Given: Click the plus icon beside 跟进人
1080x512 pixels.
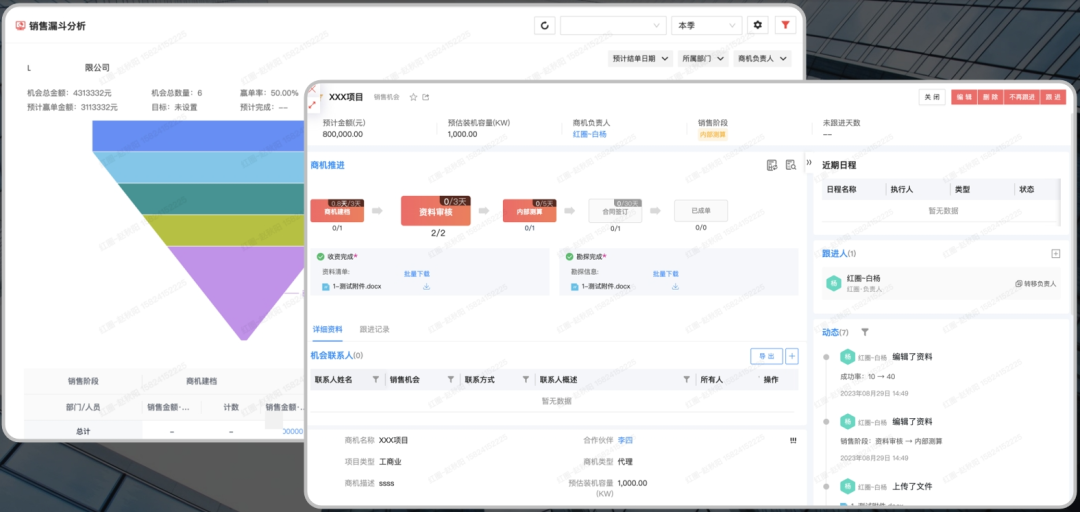Looking at the screenshot, I should 1054,254.
